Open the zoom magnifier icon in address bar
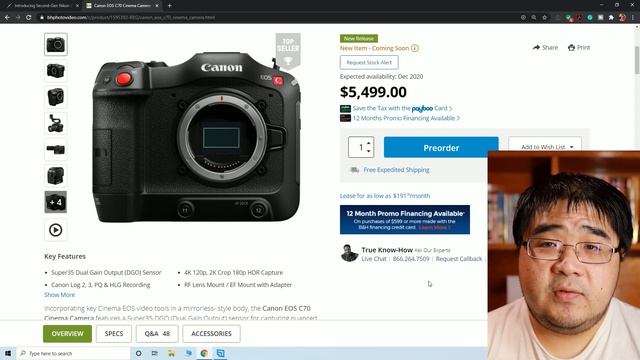 534,18
